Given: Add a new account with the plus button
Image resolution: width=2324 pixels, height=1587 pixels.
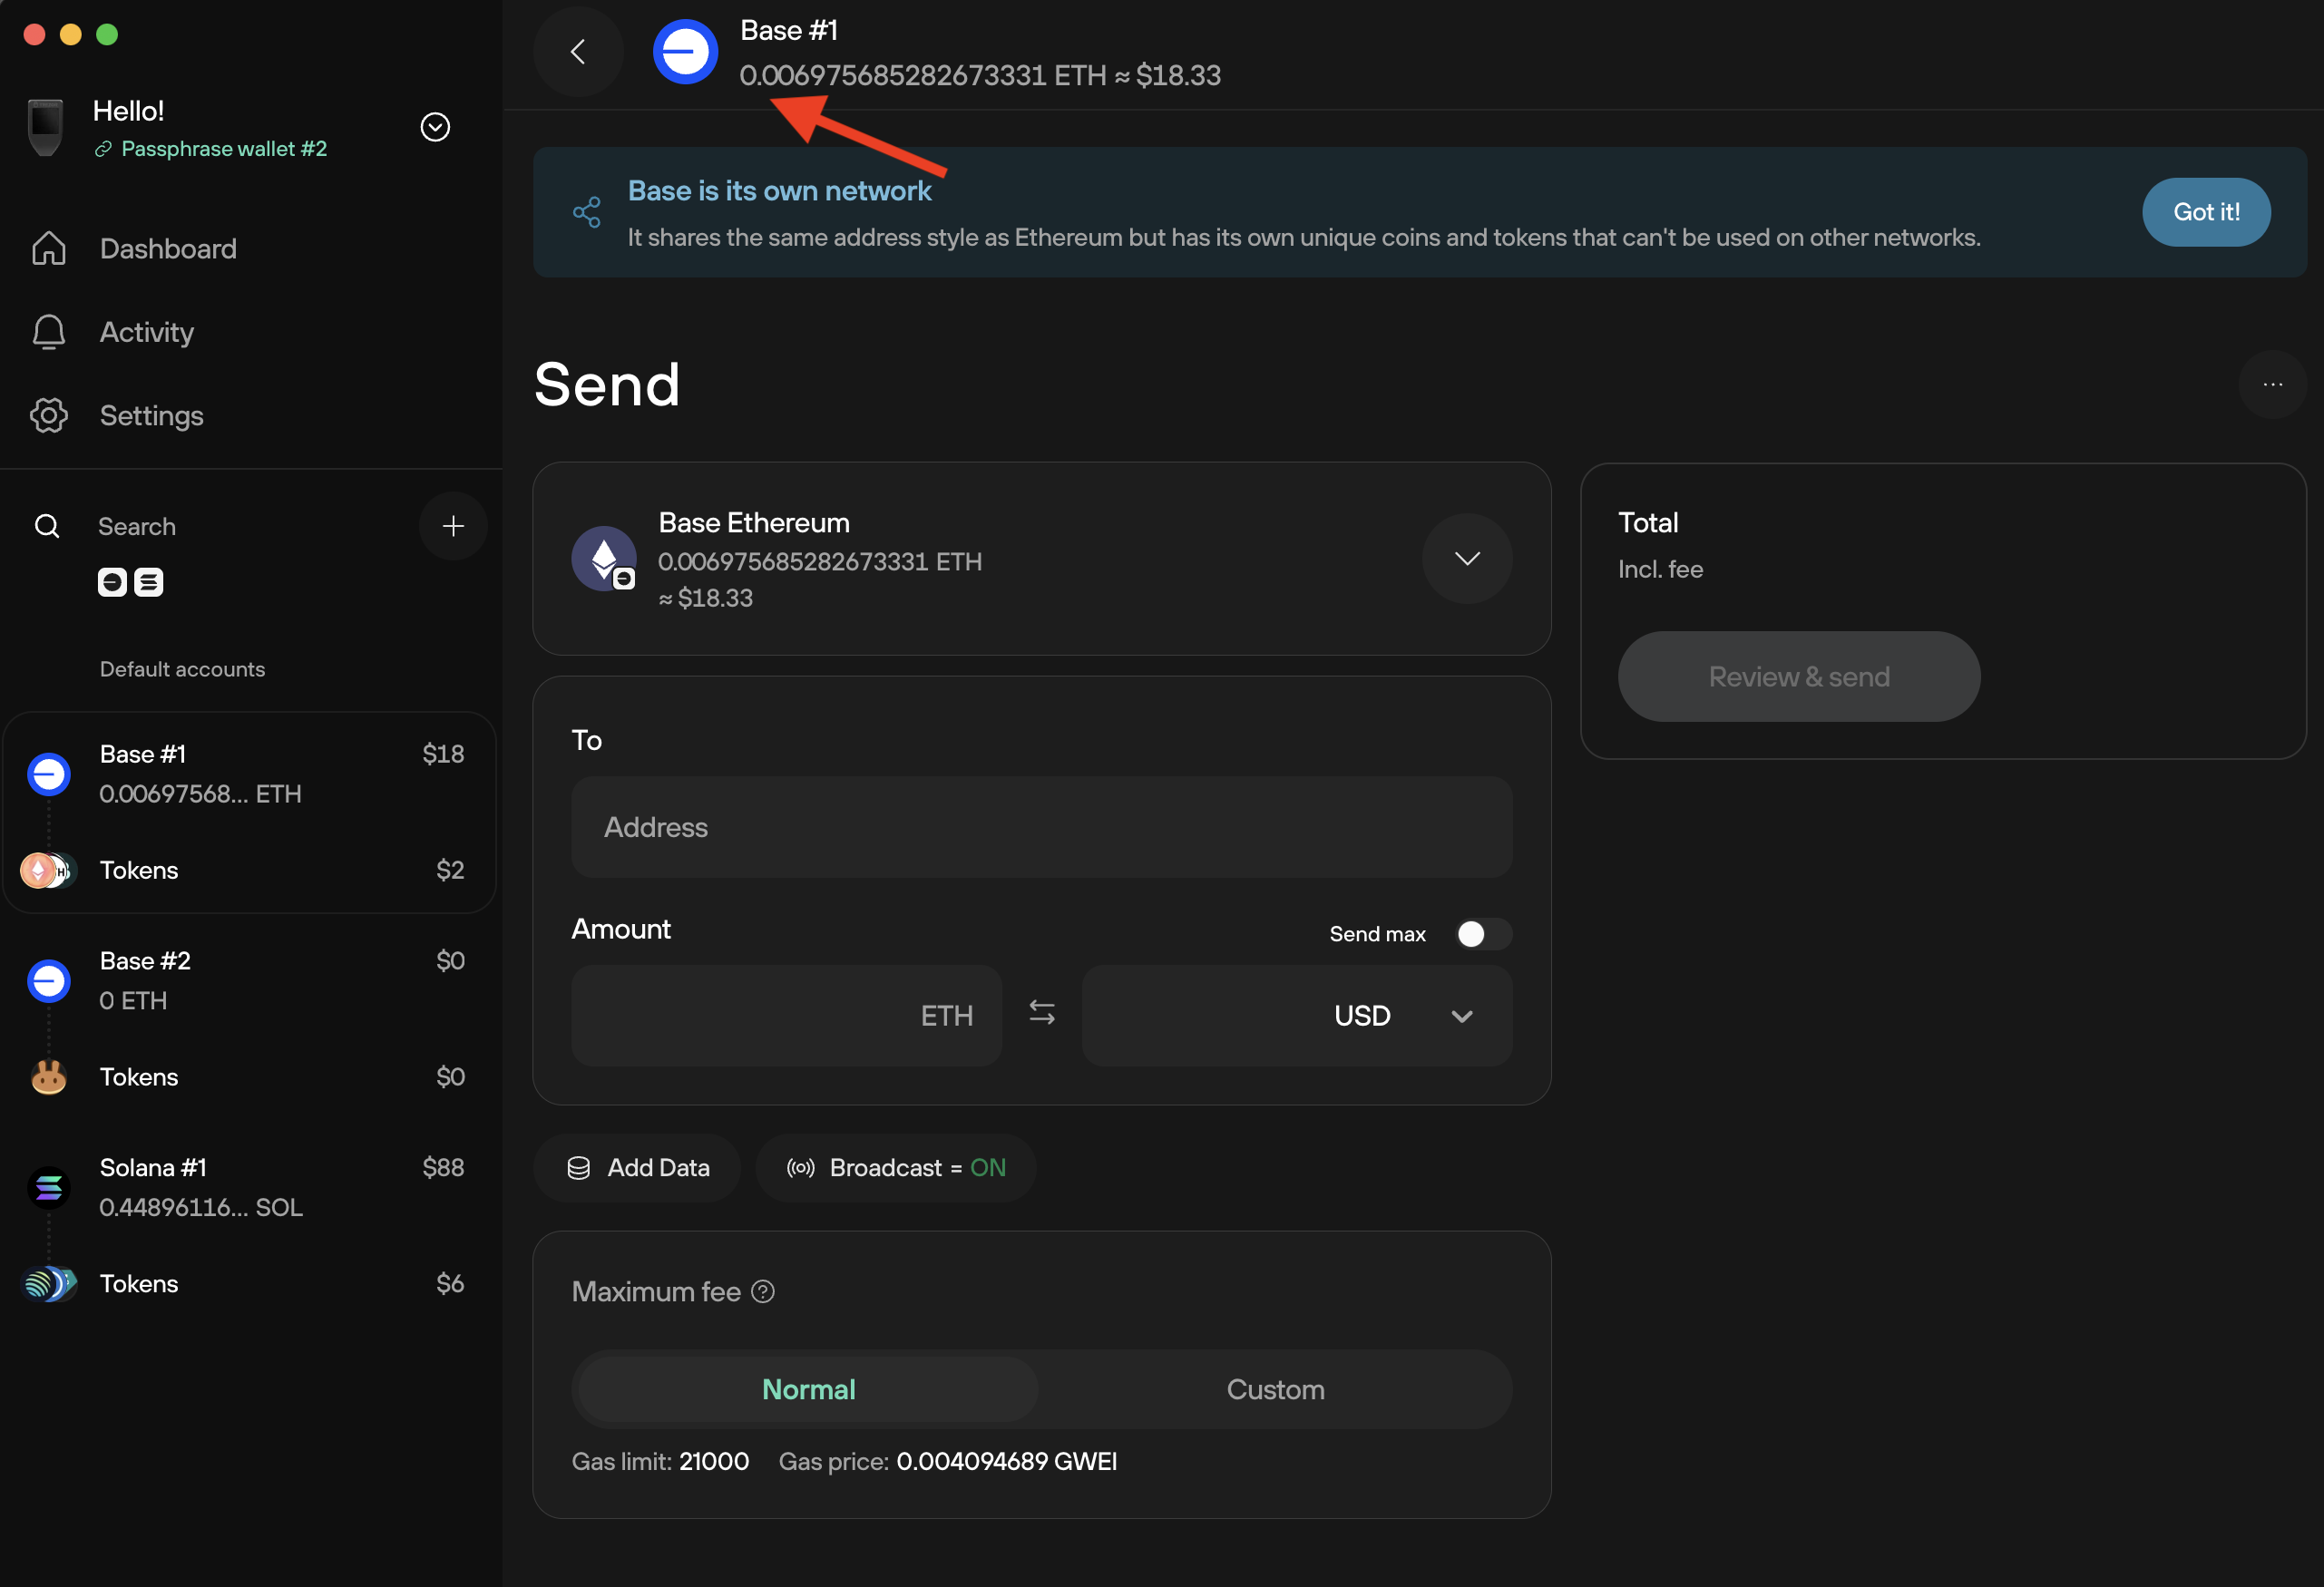Looking at the screenshot, I should point(453,526).
